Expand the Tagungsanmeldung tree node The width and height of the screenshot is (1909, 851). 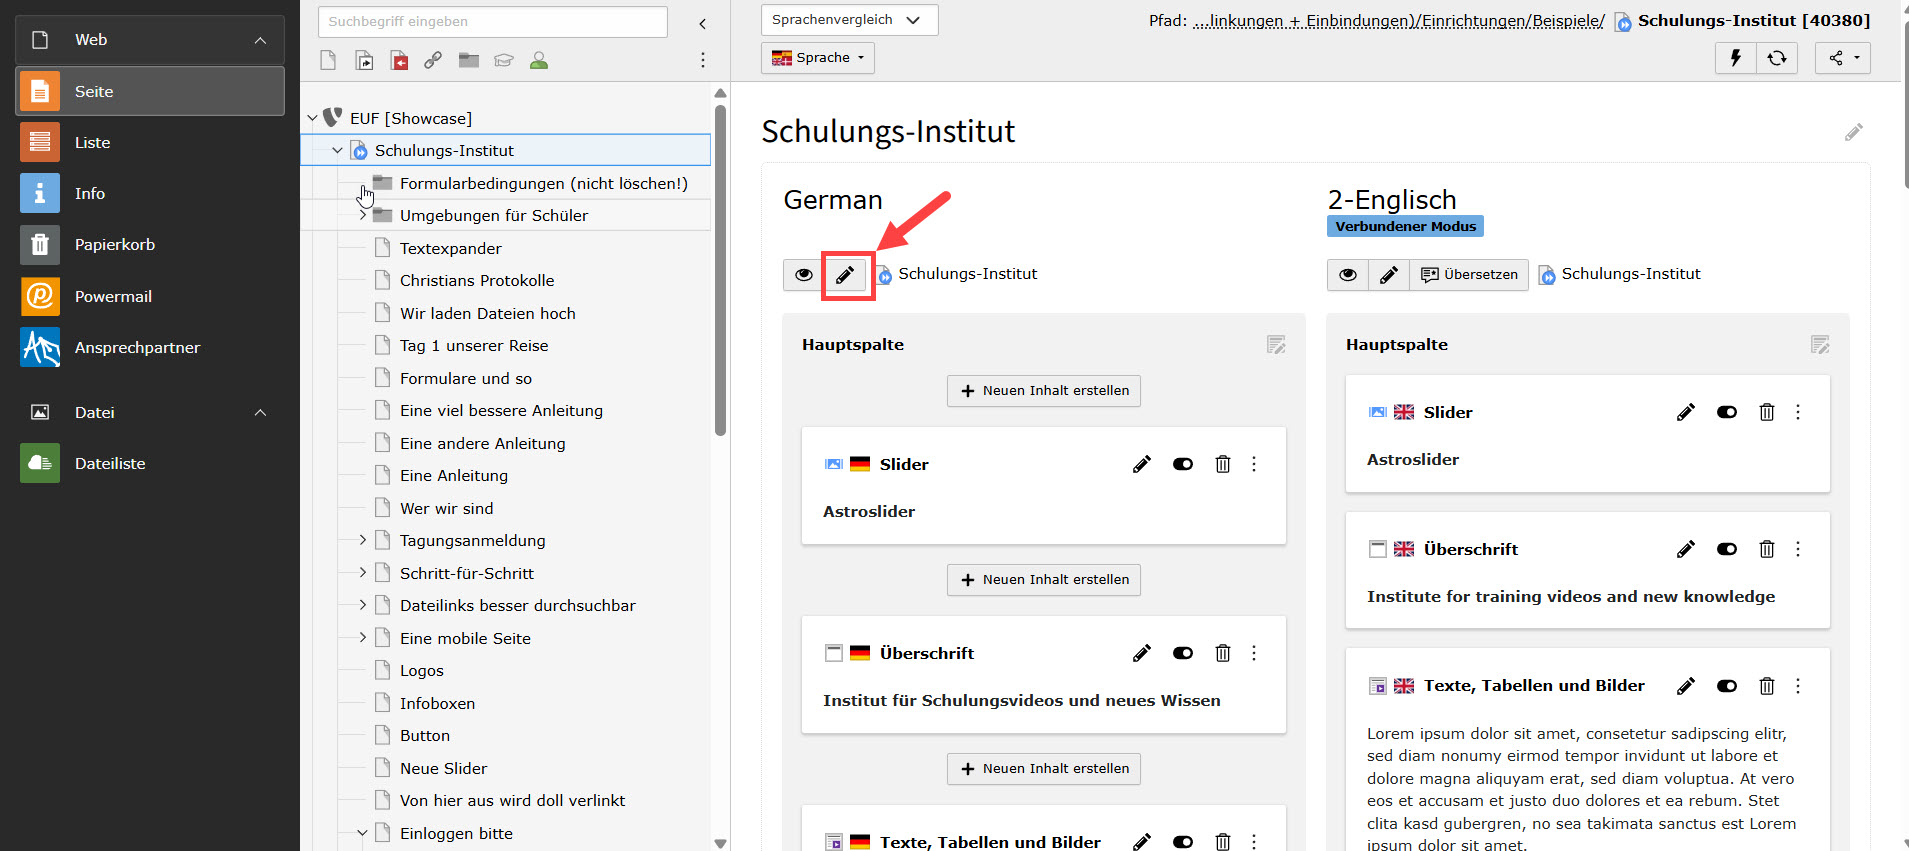363,540
